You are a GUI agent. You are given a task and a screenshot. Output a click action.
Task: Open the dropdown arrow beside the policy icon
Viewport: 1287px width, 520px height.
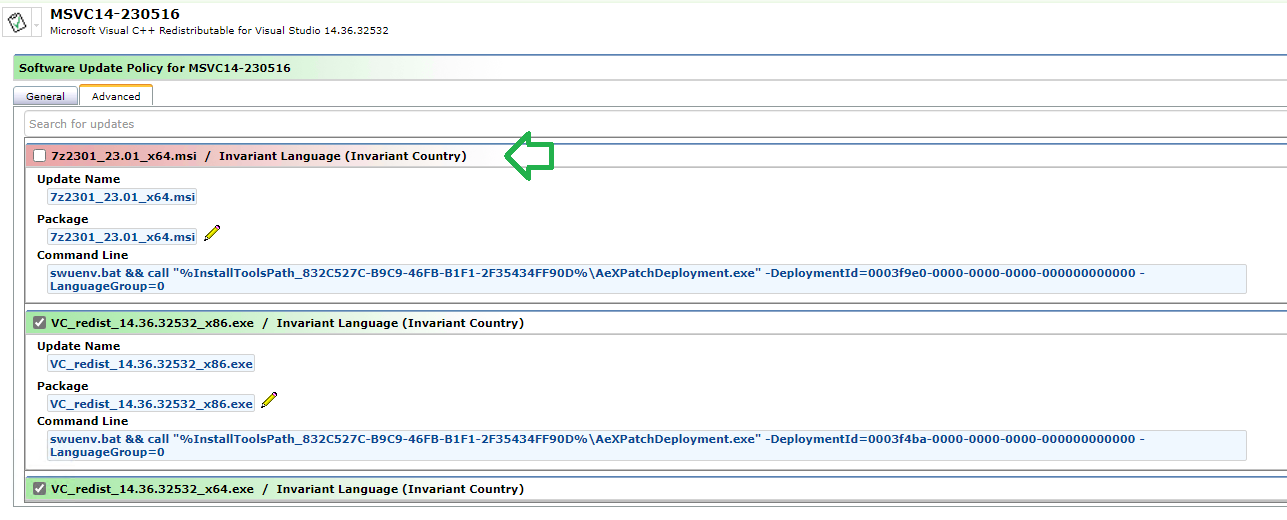(37, 23)
